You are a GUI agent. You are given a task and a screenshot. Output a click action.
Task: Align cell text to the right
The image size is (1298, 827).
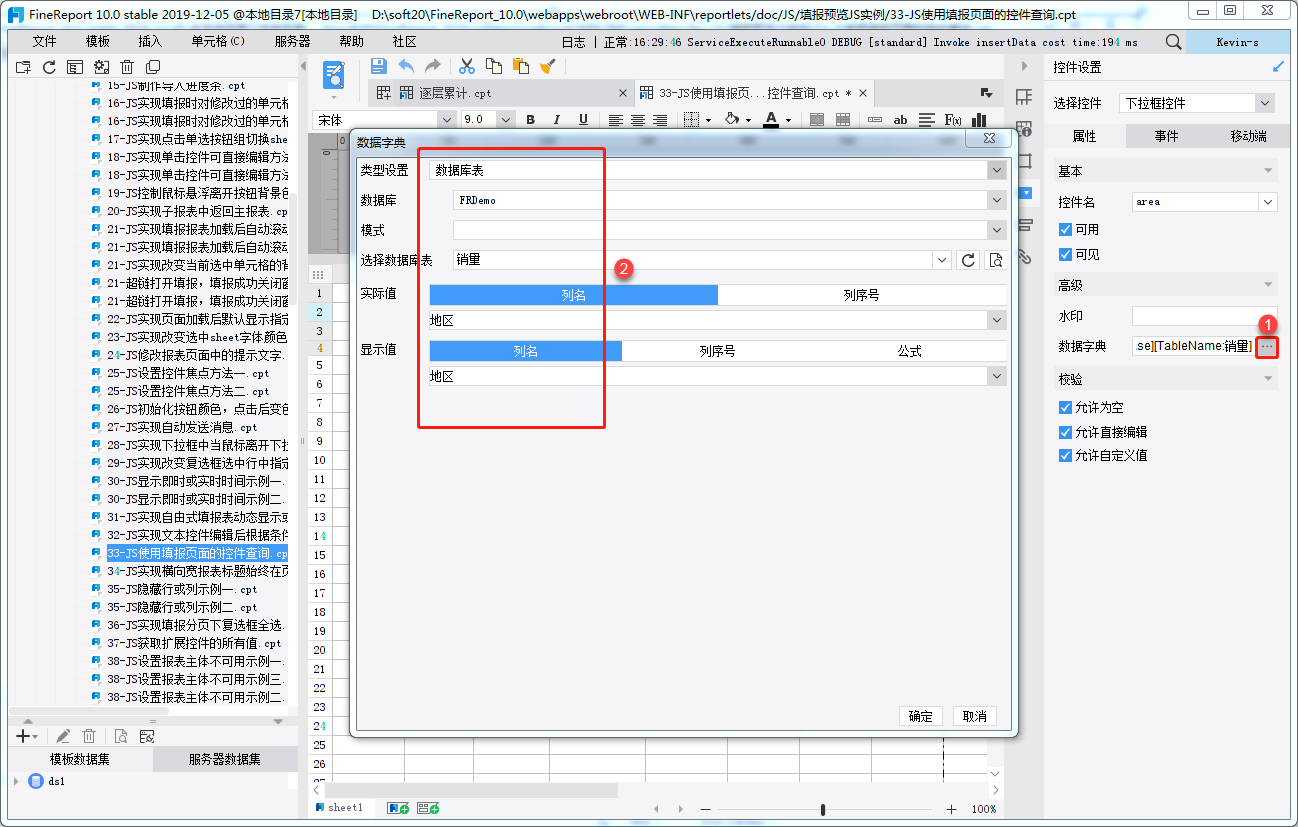click(660, 120)
